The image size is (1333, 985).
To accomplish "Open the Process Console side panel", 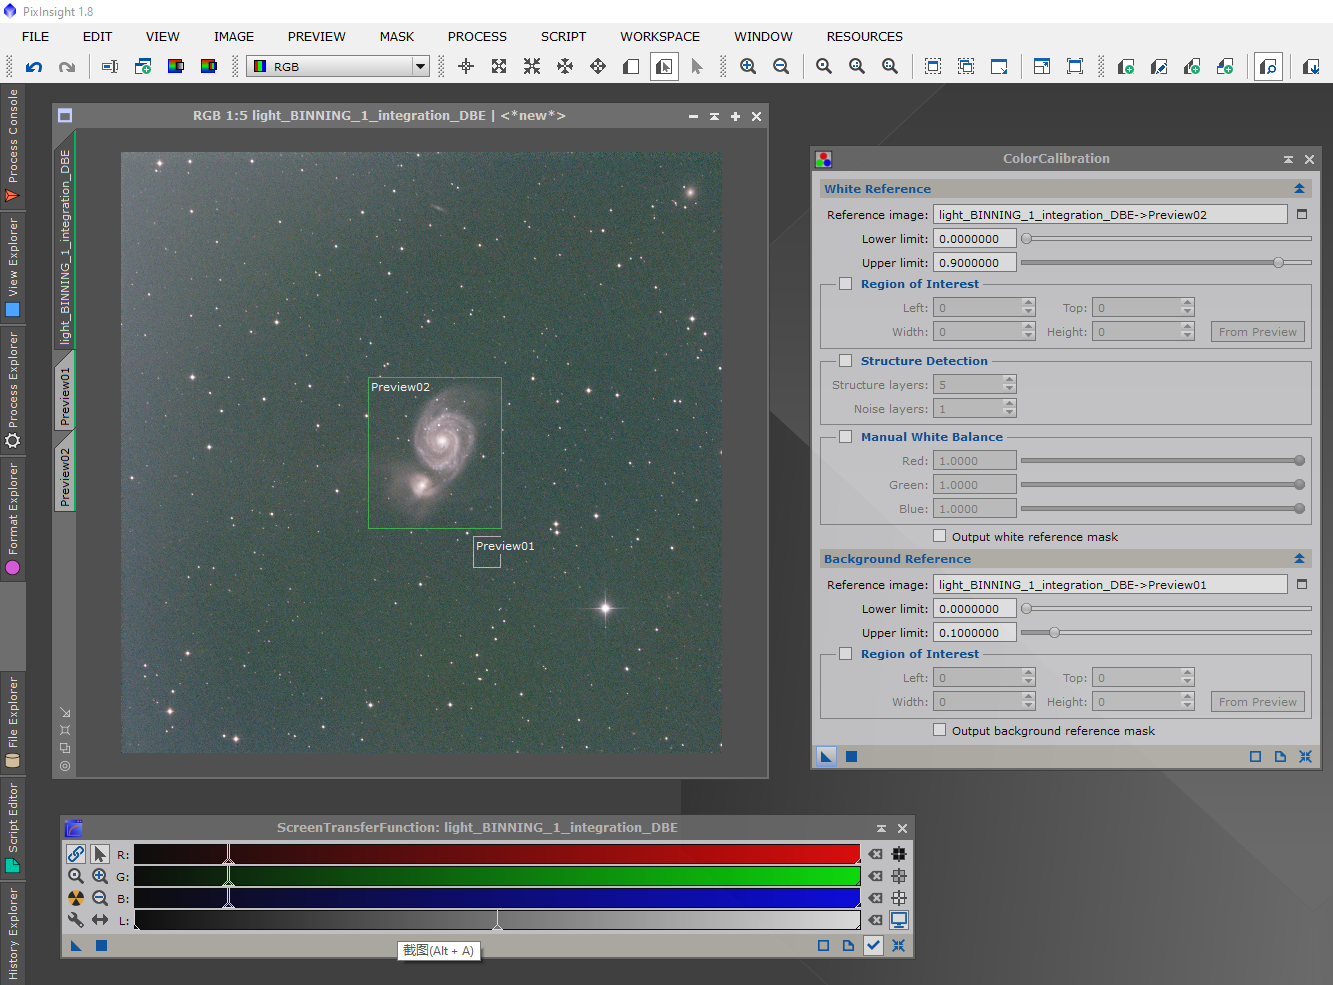I will coord(12,146).
